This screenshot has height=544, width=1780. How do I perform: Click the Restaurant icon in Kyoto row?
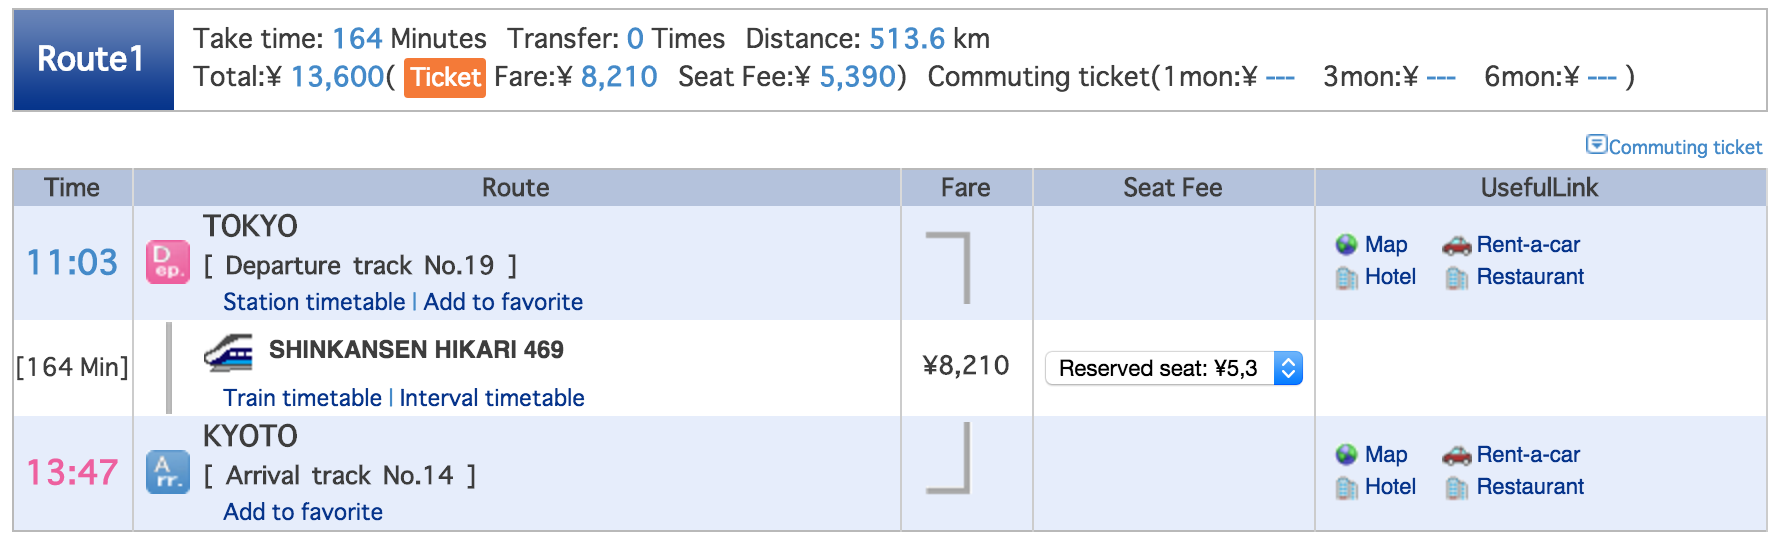1457,488
